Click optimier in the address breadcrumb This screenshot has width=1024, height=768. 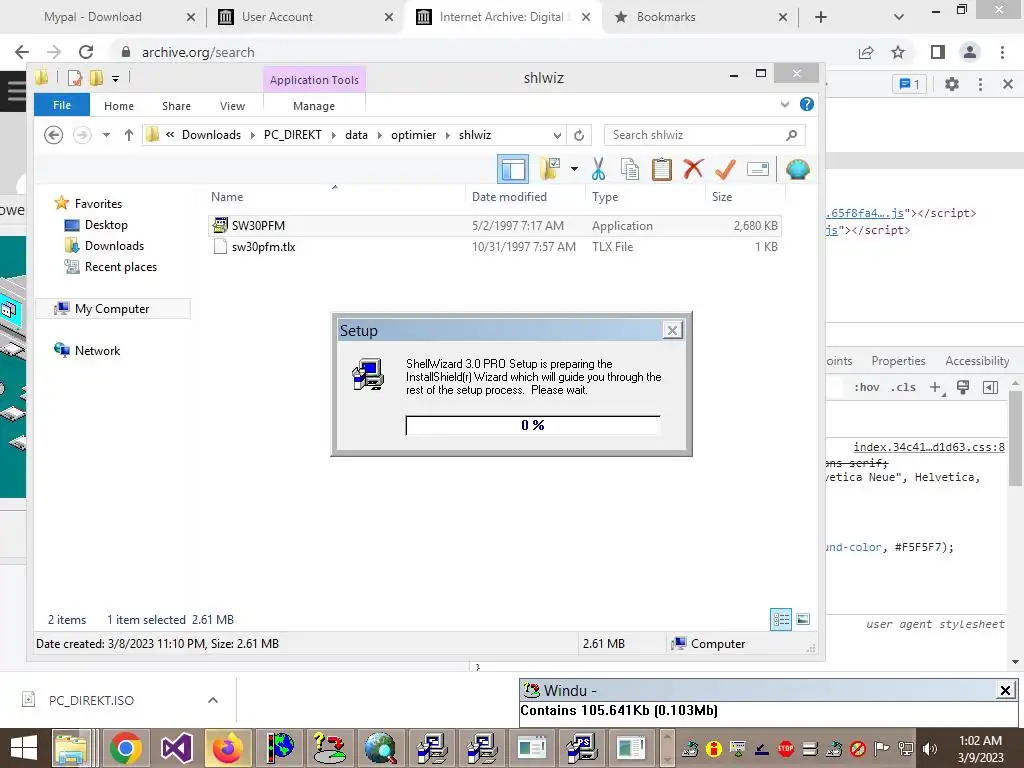pyautogui.click(x=413, y=135)
